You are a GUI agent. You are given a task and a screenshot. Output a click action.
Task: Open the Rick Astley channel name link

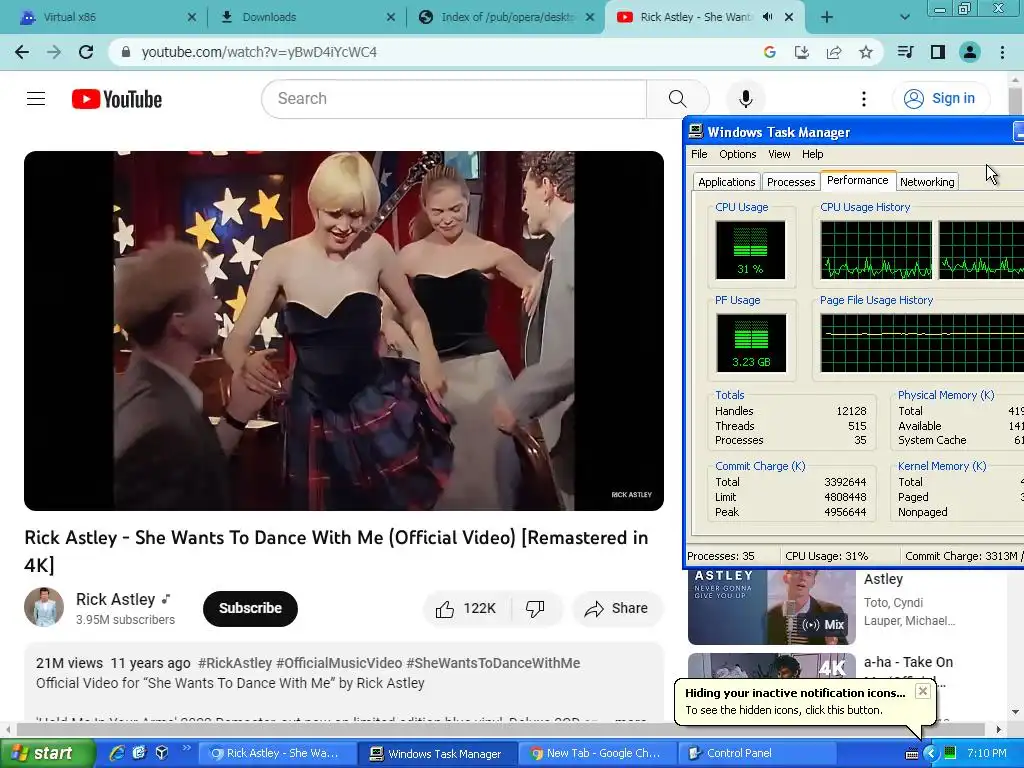(116, 600)
